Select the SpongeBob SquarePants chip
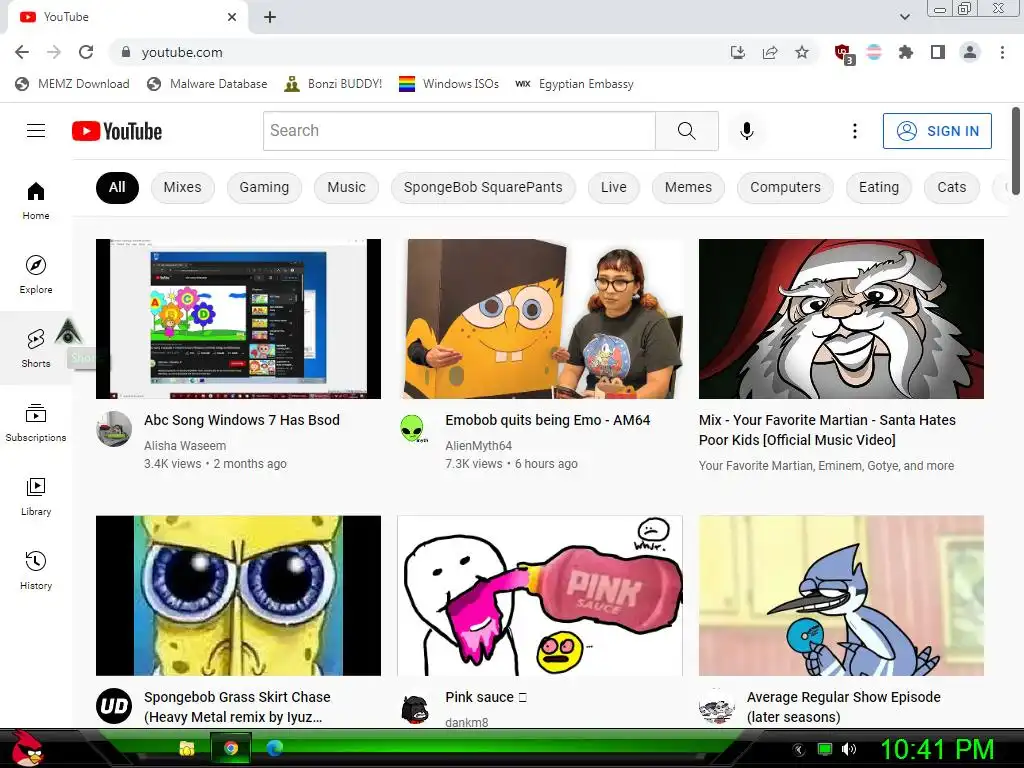1024x768 pixels. pos(483,187)
